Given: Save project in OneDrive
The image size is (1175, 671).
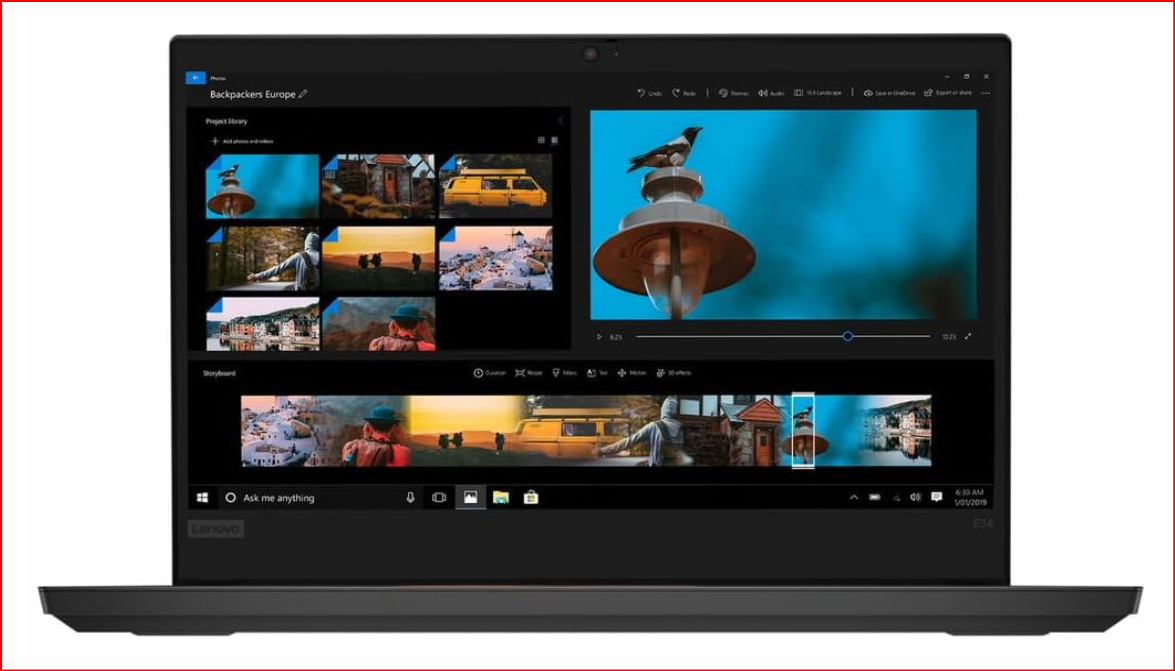Looking at the screenshot, I should [889, 93].
